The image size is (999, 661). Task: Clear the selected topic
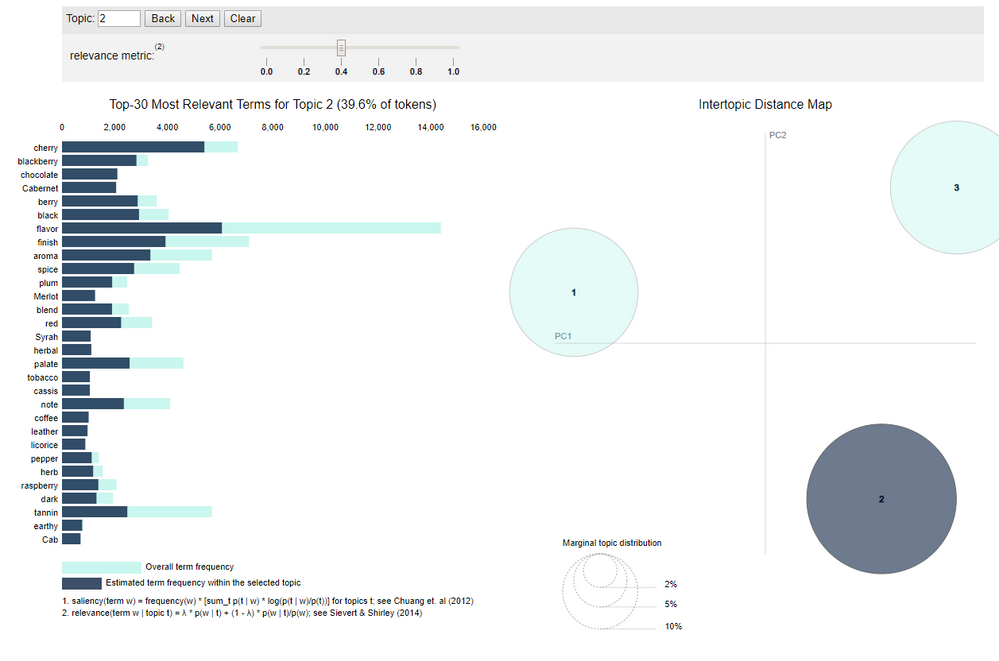click(x=242, y=18)
